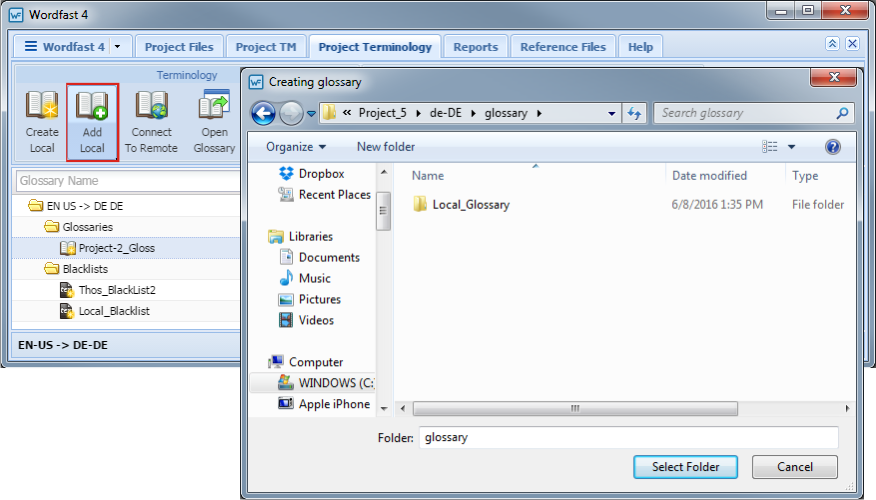Open the Help tab
The width and height of the screenshot is (876, 500).
pos(640,47)
